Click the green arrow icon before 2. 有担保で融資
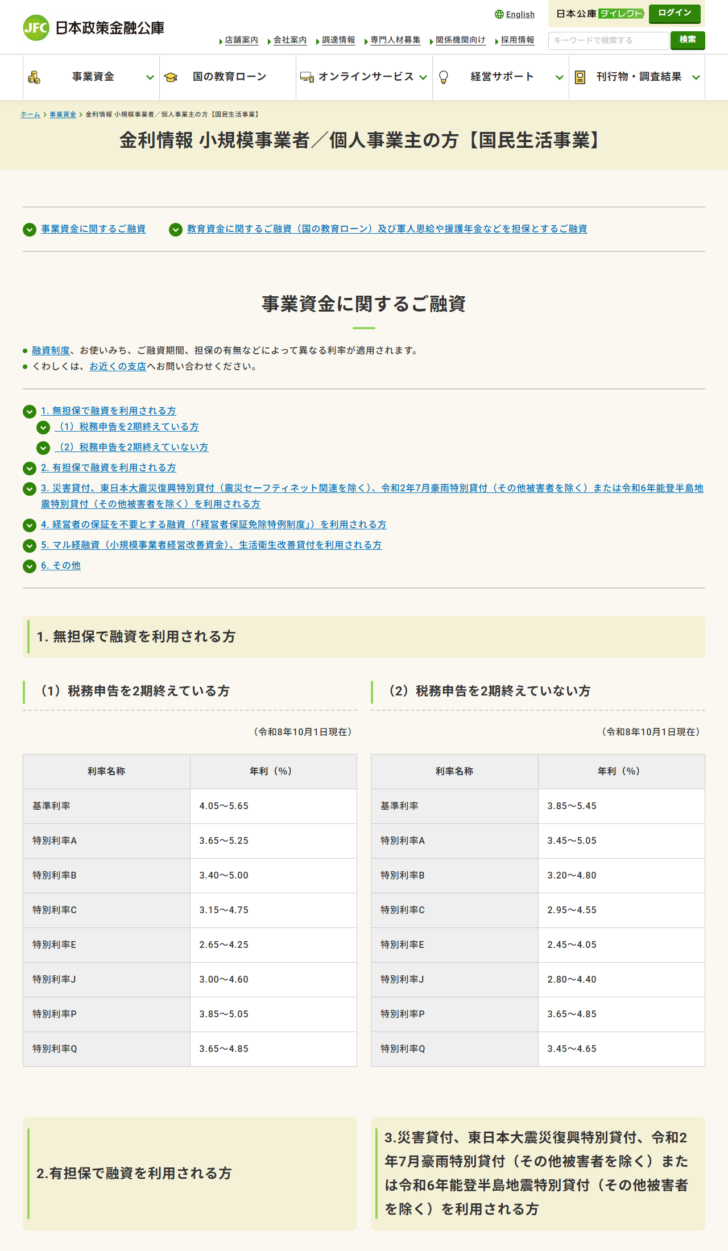The height and width of the screenshot is (1251, 728). tap(29, 468)
